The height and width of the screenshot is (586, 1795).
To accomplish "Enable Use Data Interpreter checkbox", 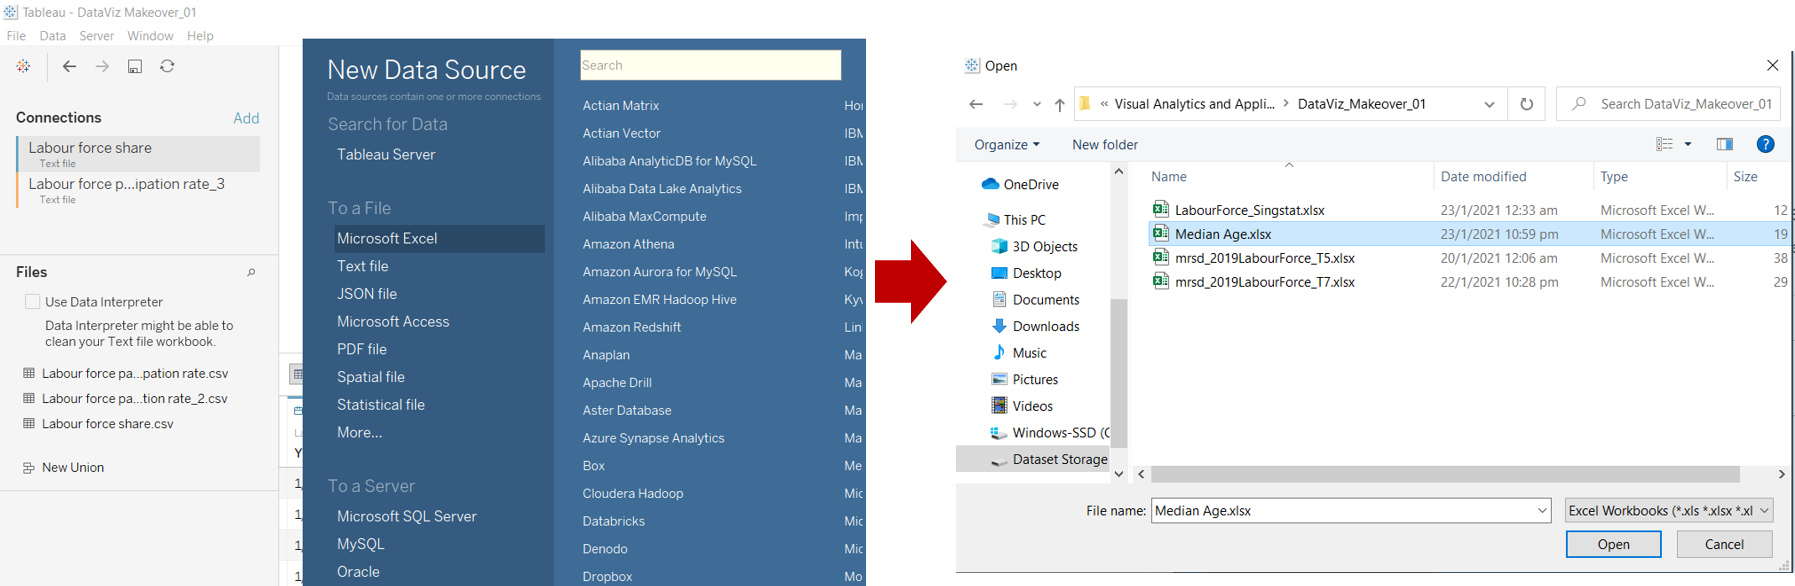I will pyautogui.click(x=33, y=301).
